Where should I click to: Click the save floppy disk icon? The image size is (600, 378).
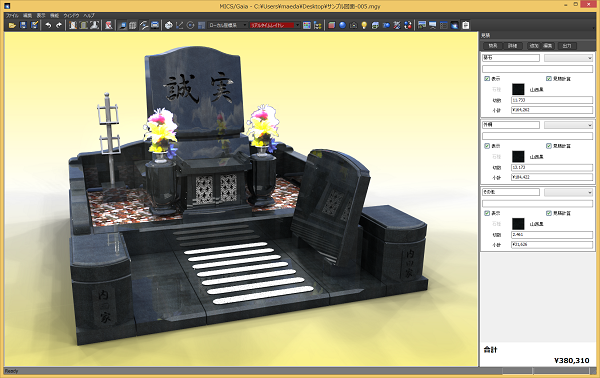coord(23,25)
